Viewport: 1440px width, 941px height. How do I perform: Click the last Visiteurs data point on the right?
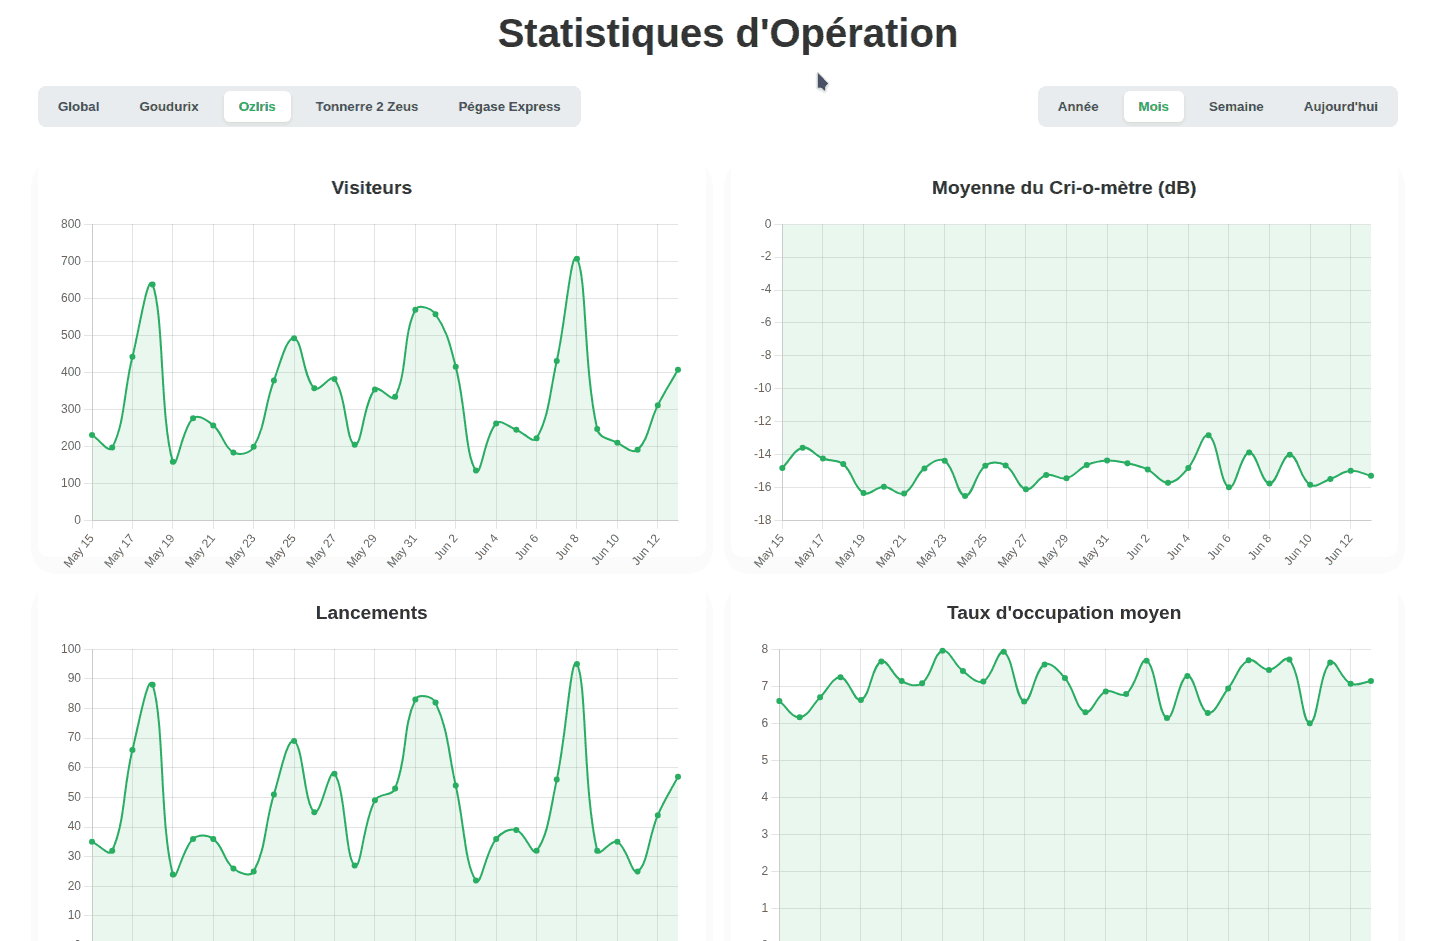[678, 370]
